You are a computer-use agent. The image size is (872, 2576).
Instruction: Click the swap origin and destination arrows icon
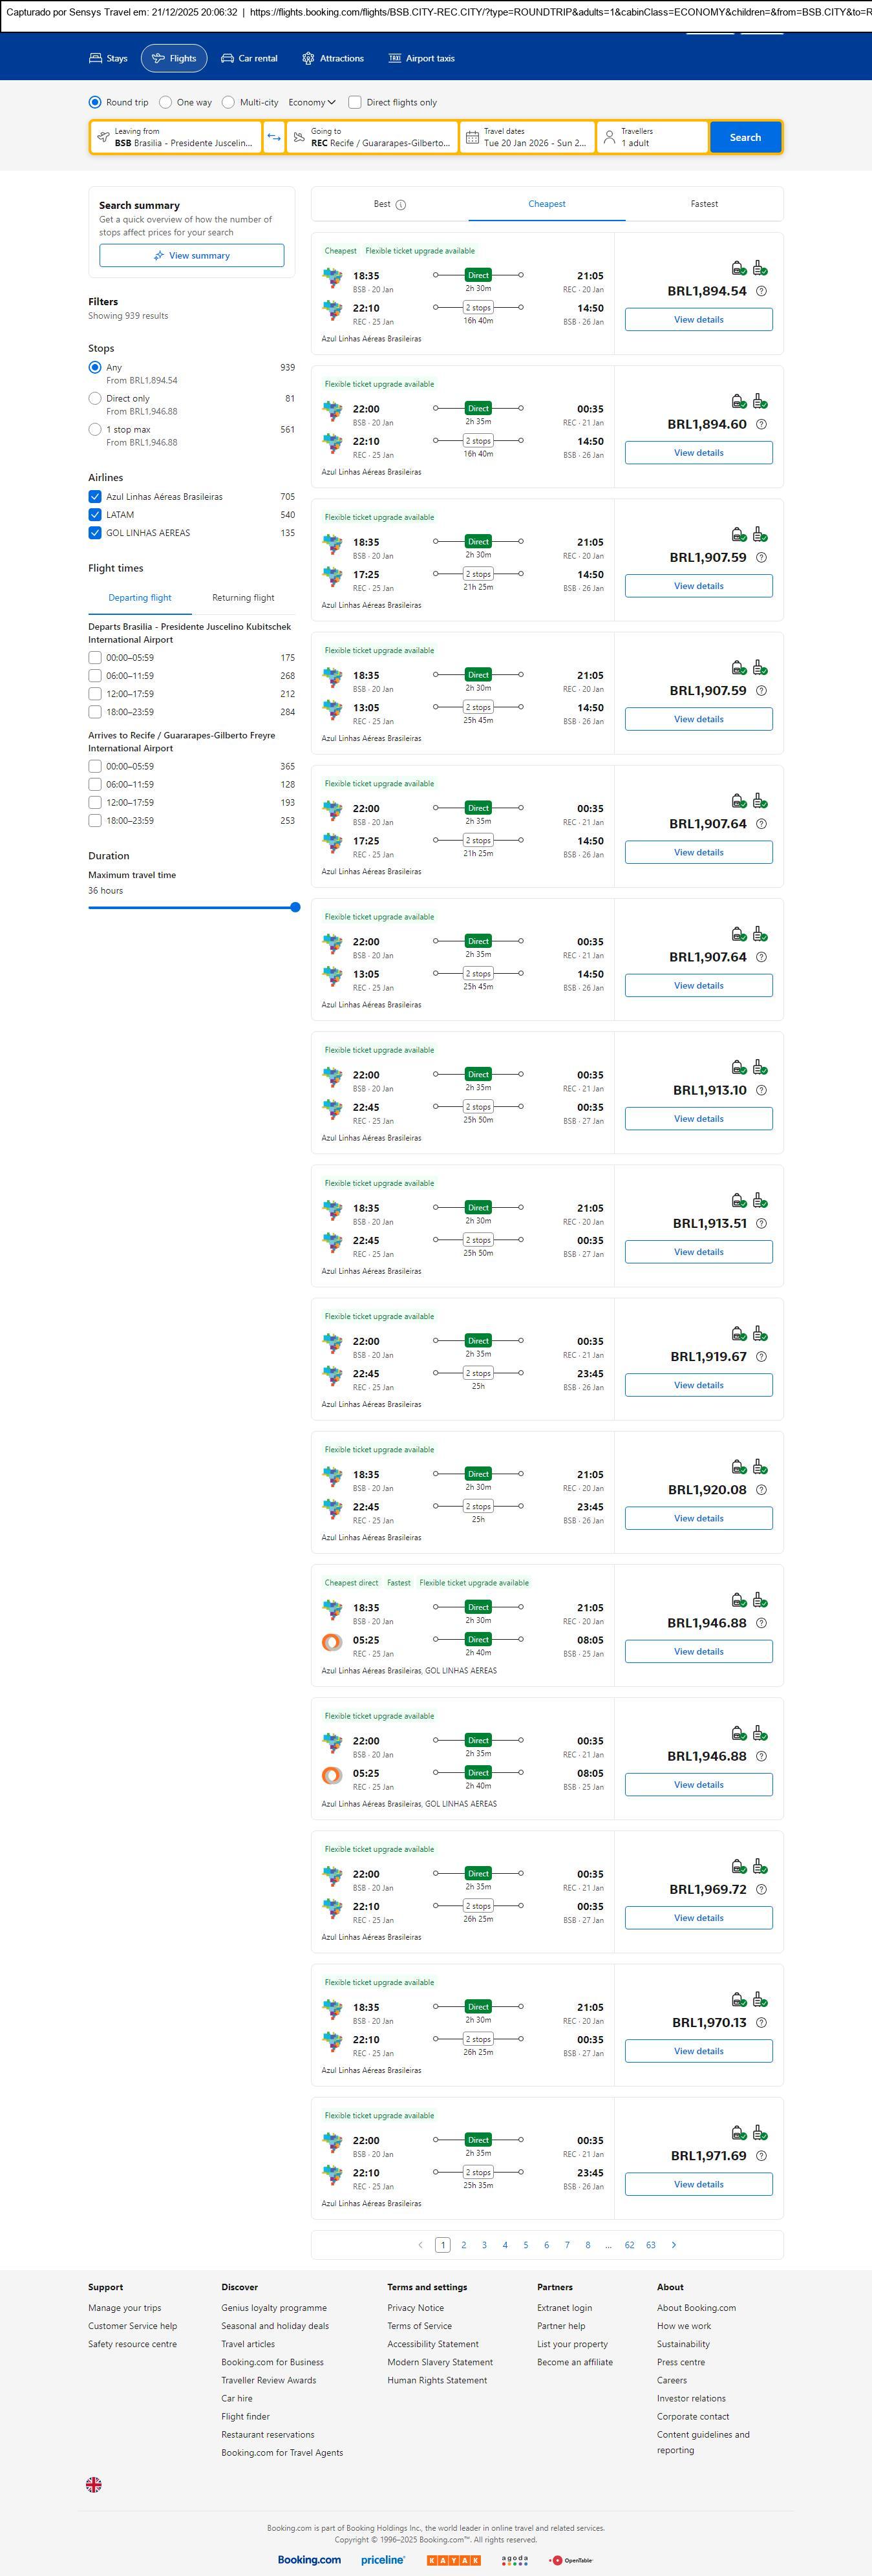point(274,137)
